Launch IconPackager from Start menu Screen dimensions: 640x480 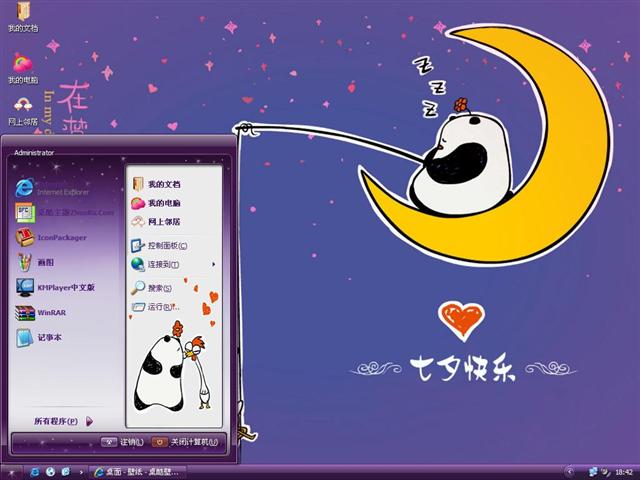point(52,238)
